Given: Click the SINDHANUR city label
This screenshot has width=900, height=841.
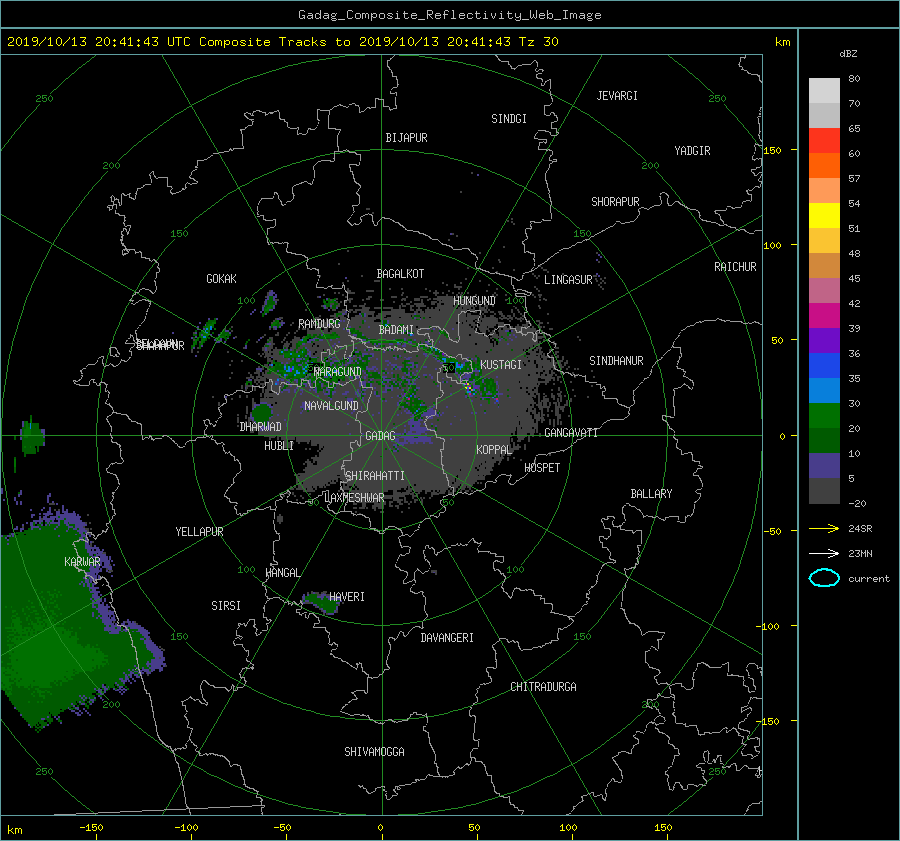Looking at the screenshot, I should click(616, 361).
